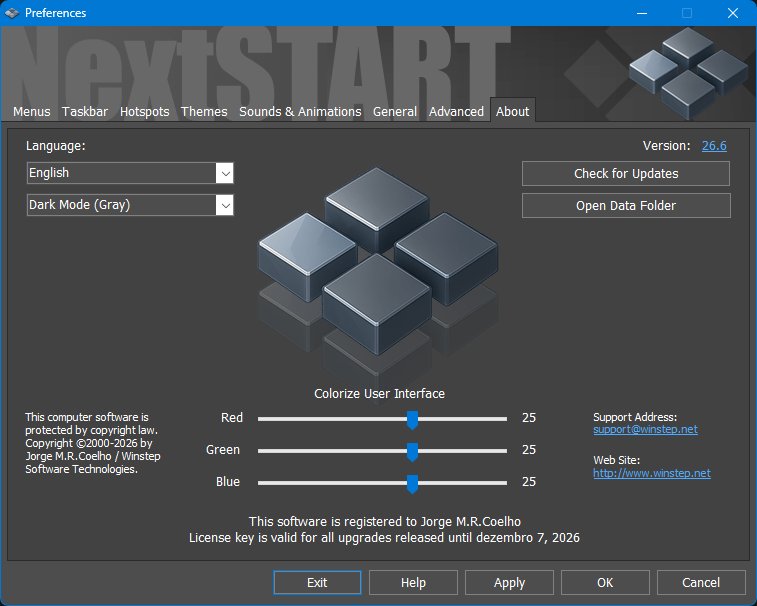
Task: Open the Advanced tab
Action: pos(456,112)
